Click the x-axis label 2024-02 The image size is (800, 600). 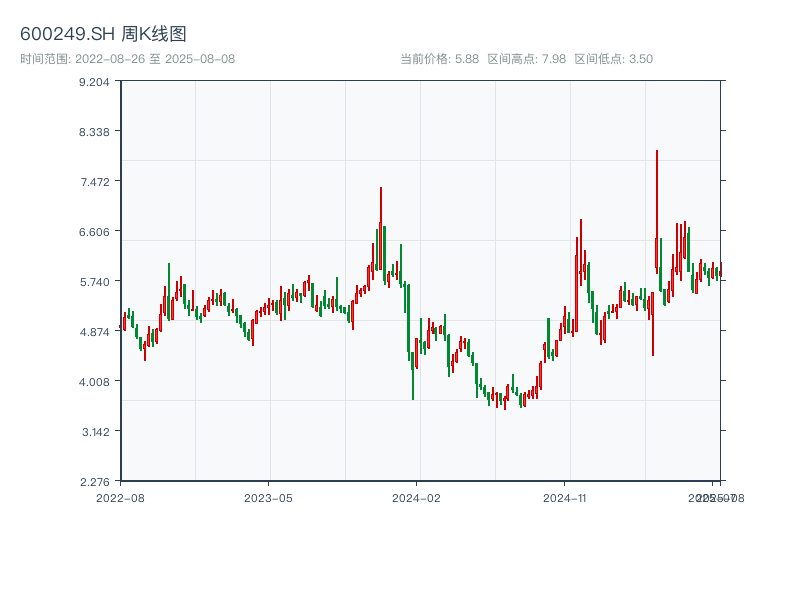[416, 498]
